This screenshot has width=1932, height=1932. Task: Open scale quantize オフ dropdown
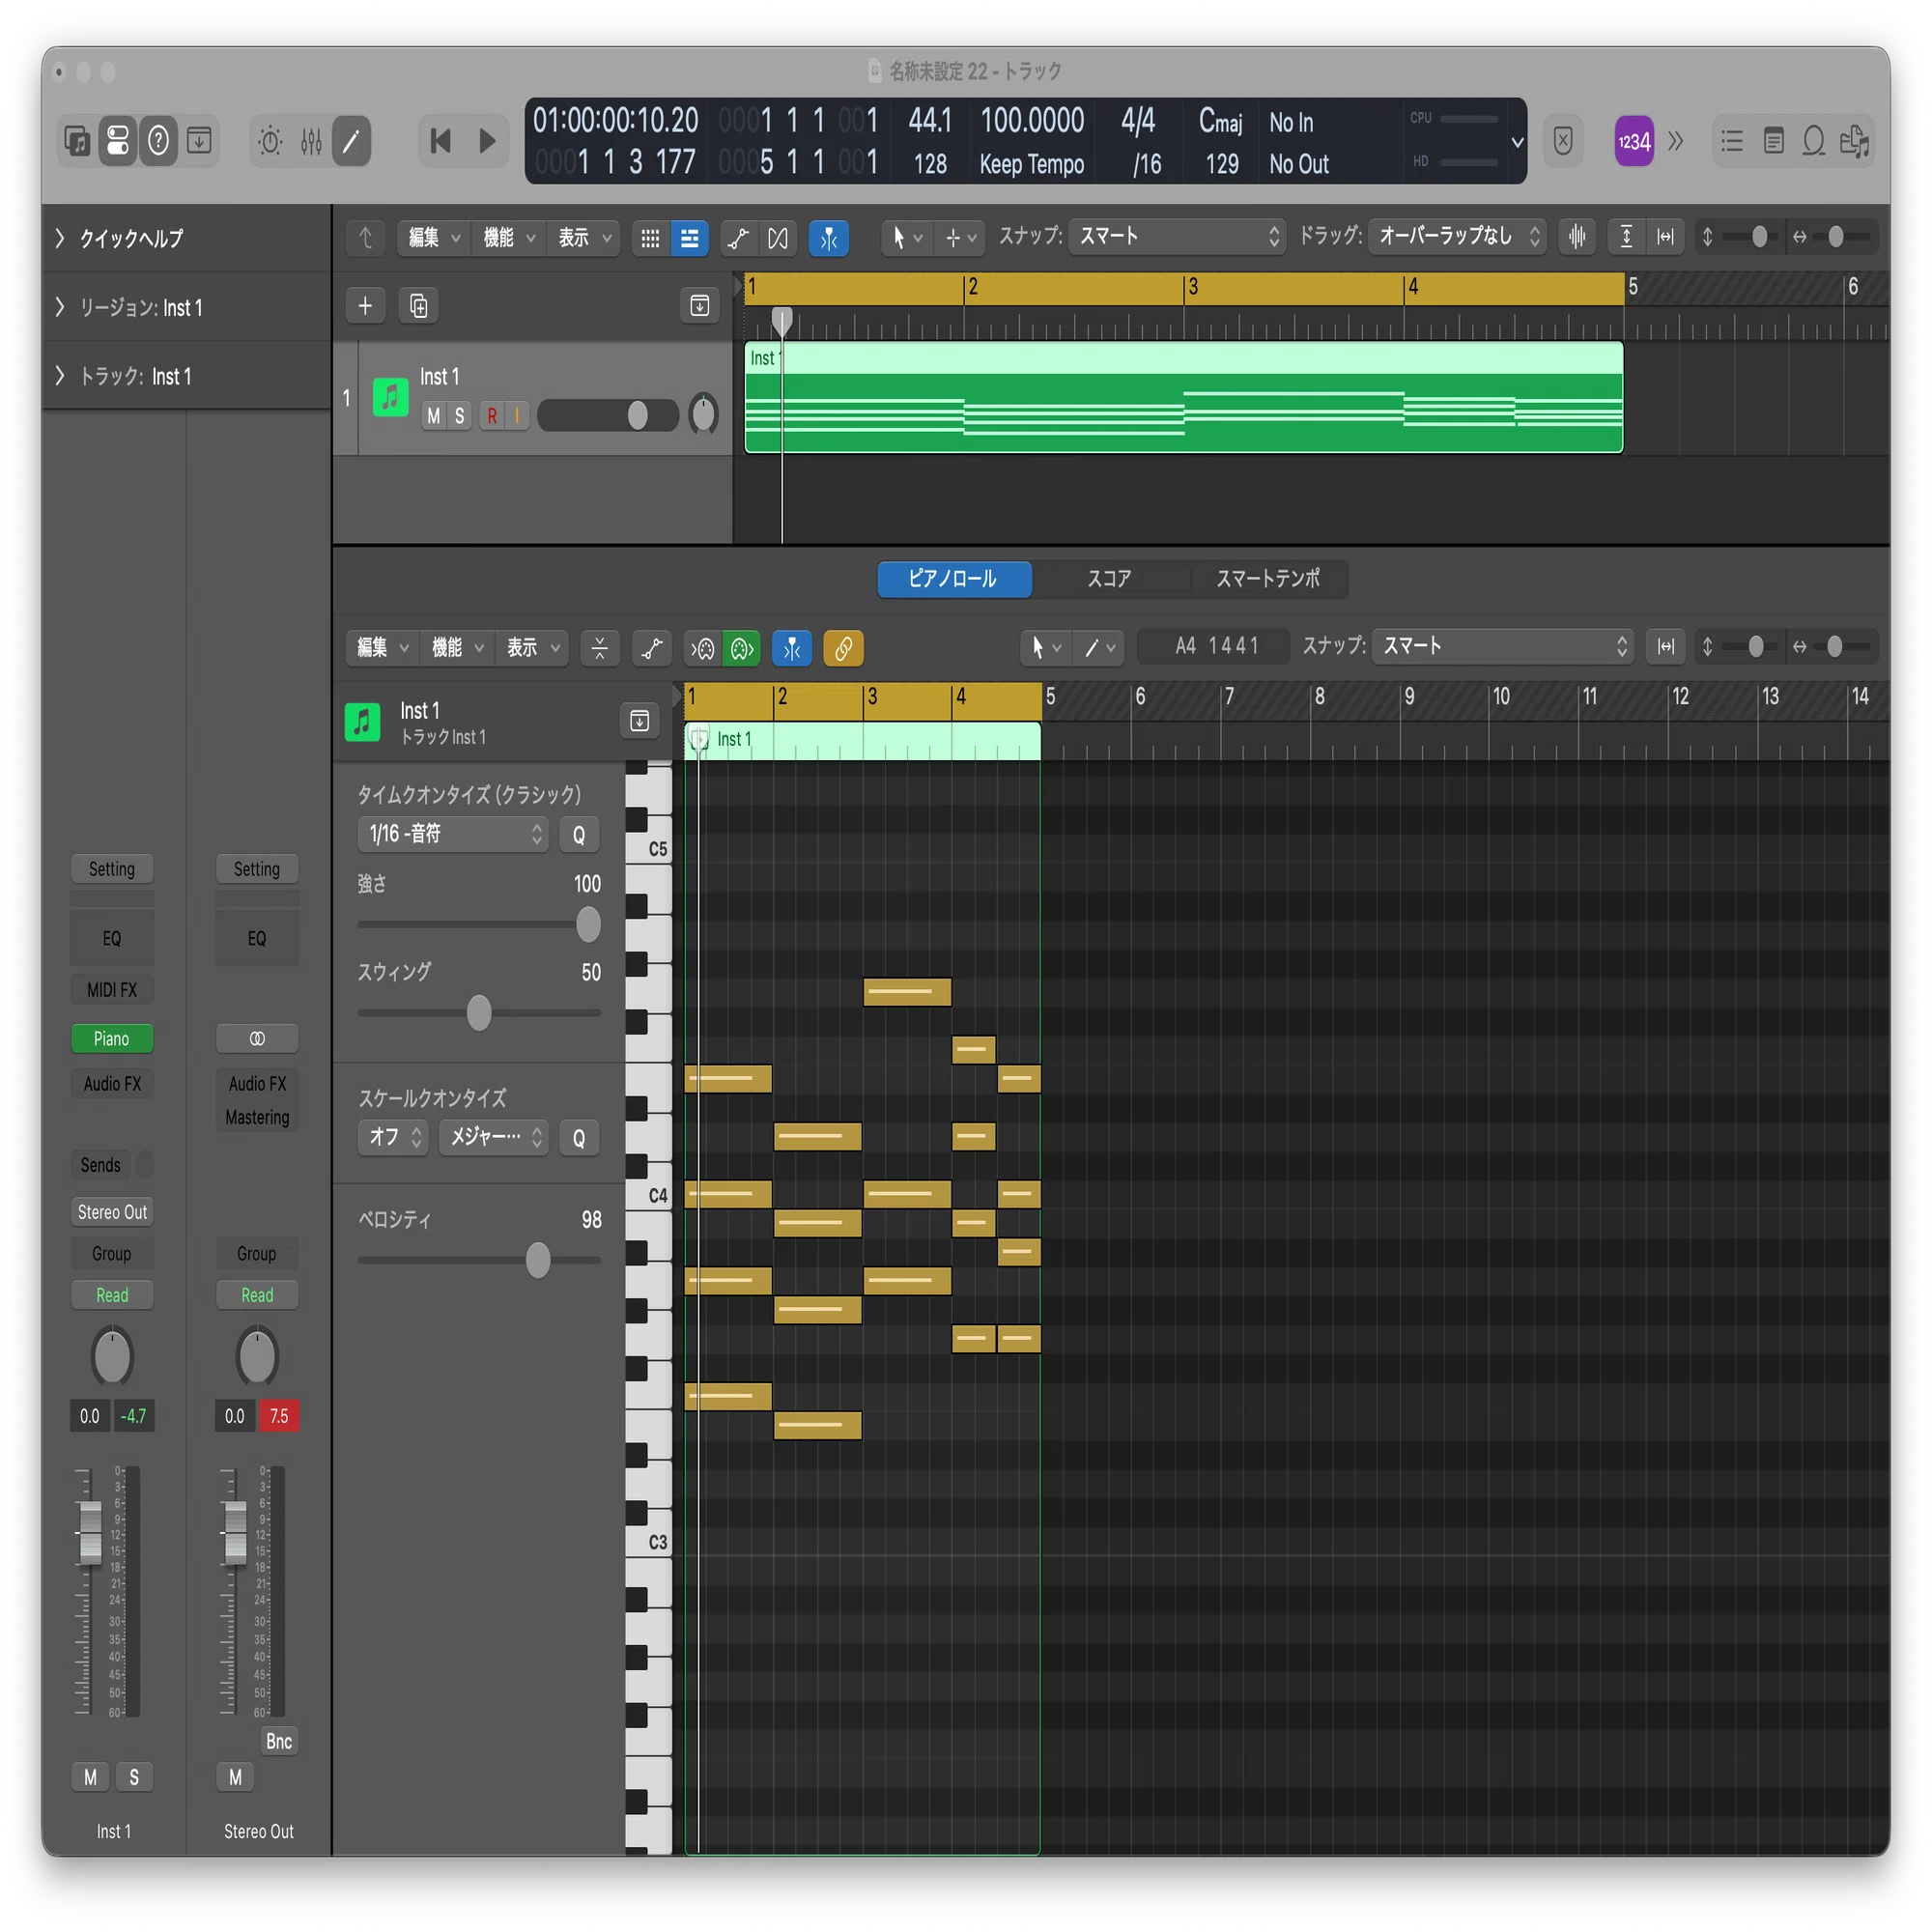point(393,1137)
